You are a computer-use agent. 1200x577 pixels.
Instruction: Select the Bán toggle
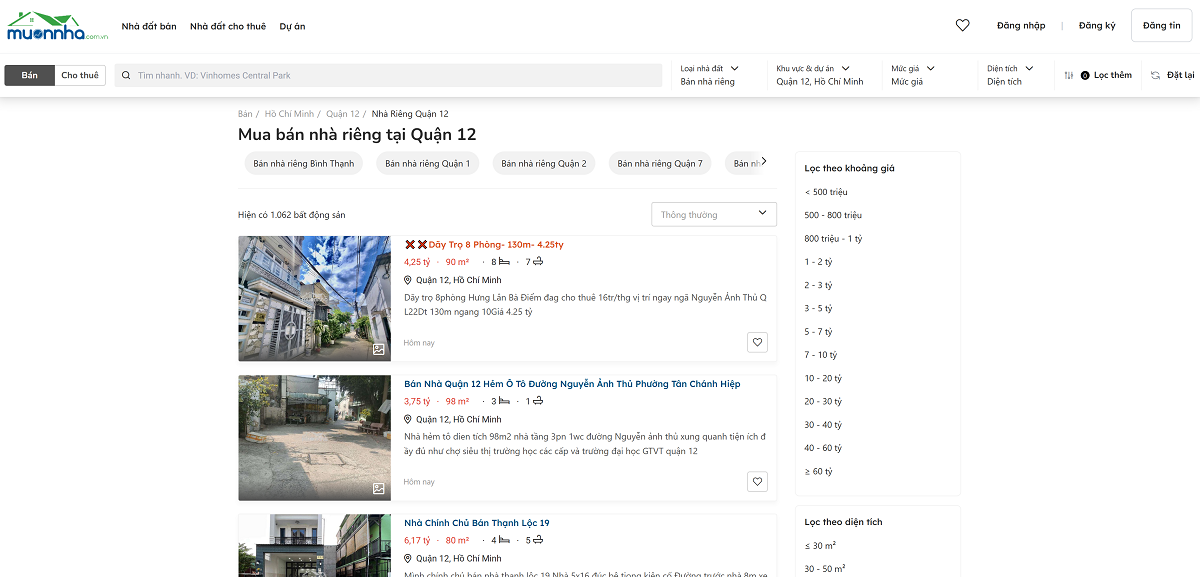[x=30, y=75]
